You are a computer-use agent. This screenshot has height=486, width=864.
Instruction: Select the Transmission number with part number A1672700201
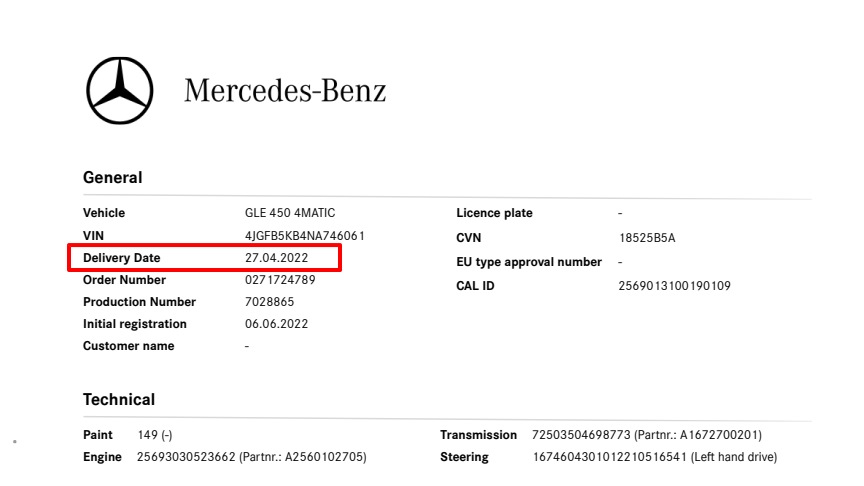(646, 435)
